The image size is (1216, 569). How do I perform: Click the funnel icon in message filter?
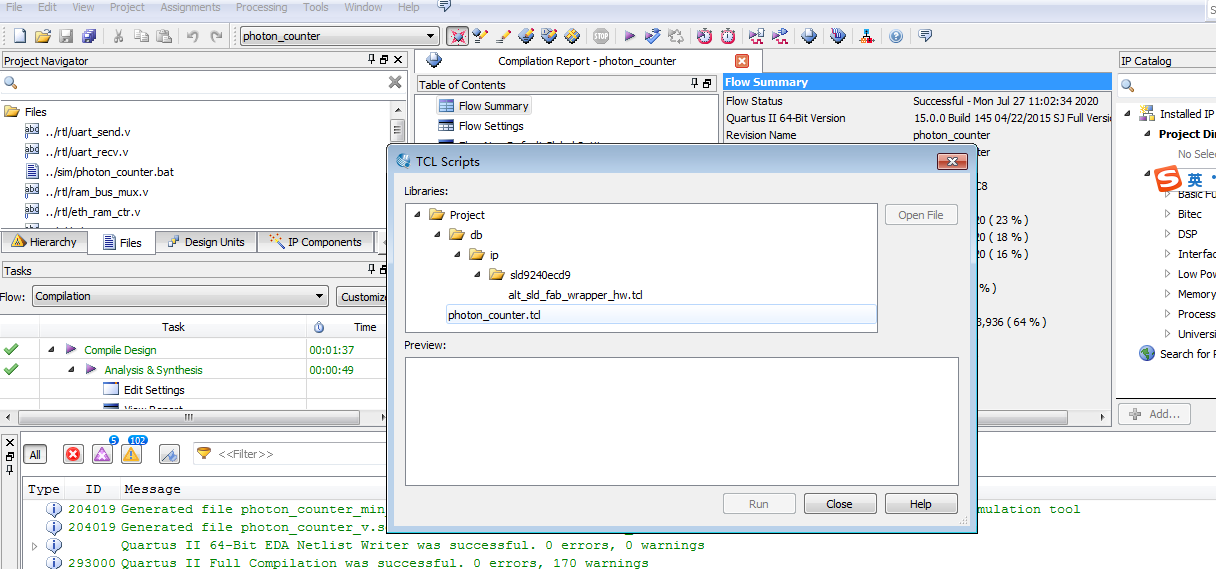coord(204,454)
